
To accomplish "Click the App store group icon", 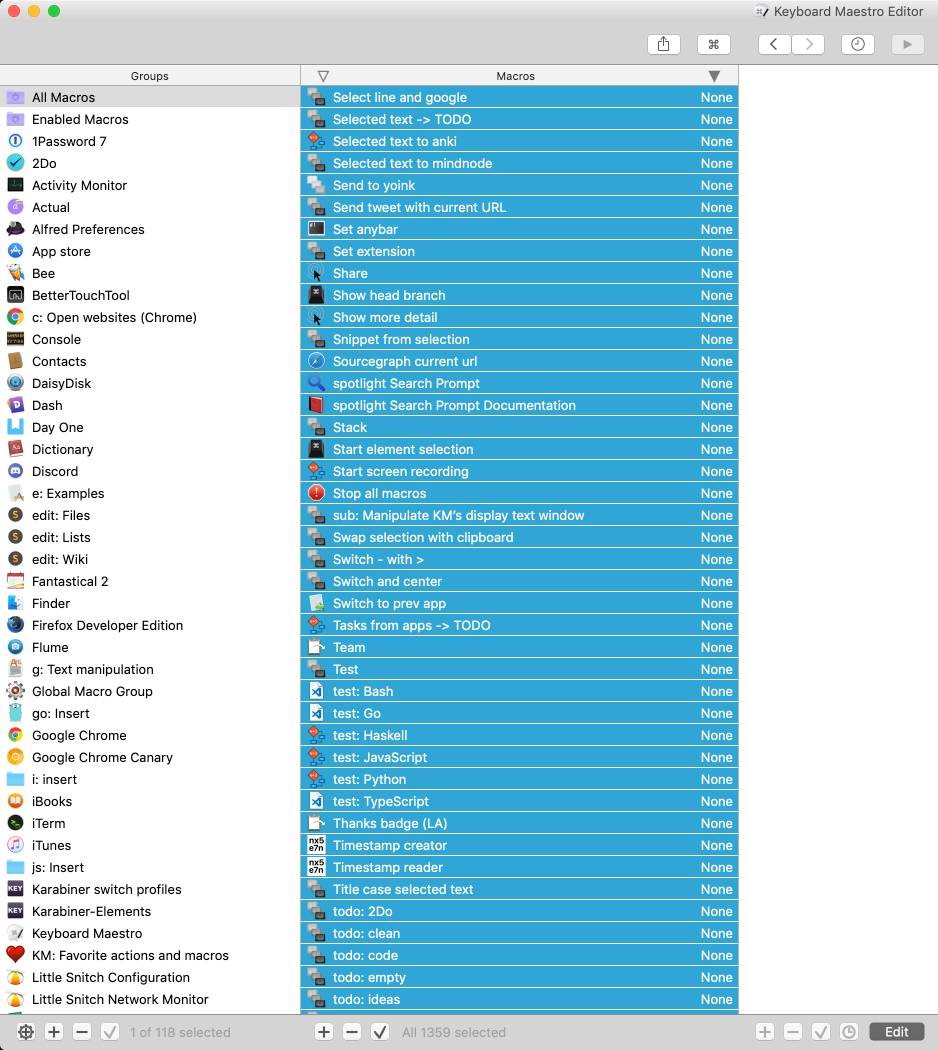I will coord(15,251).
